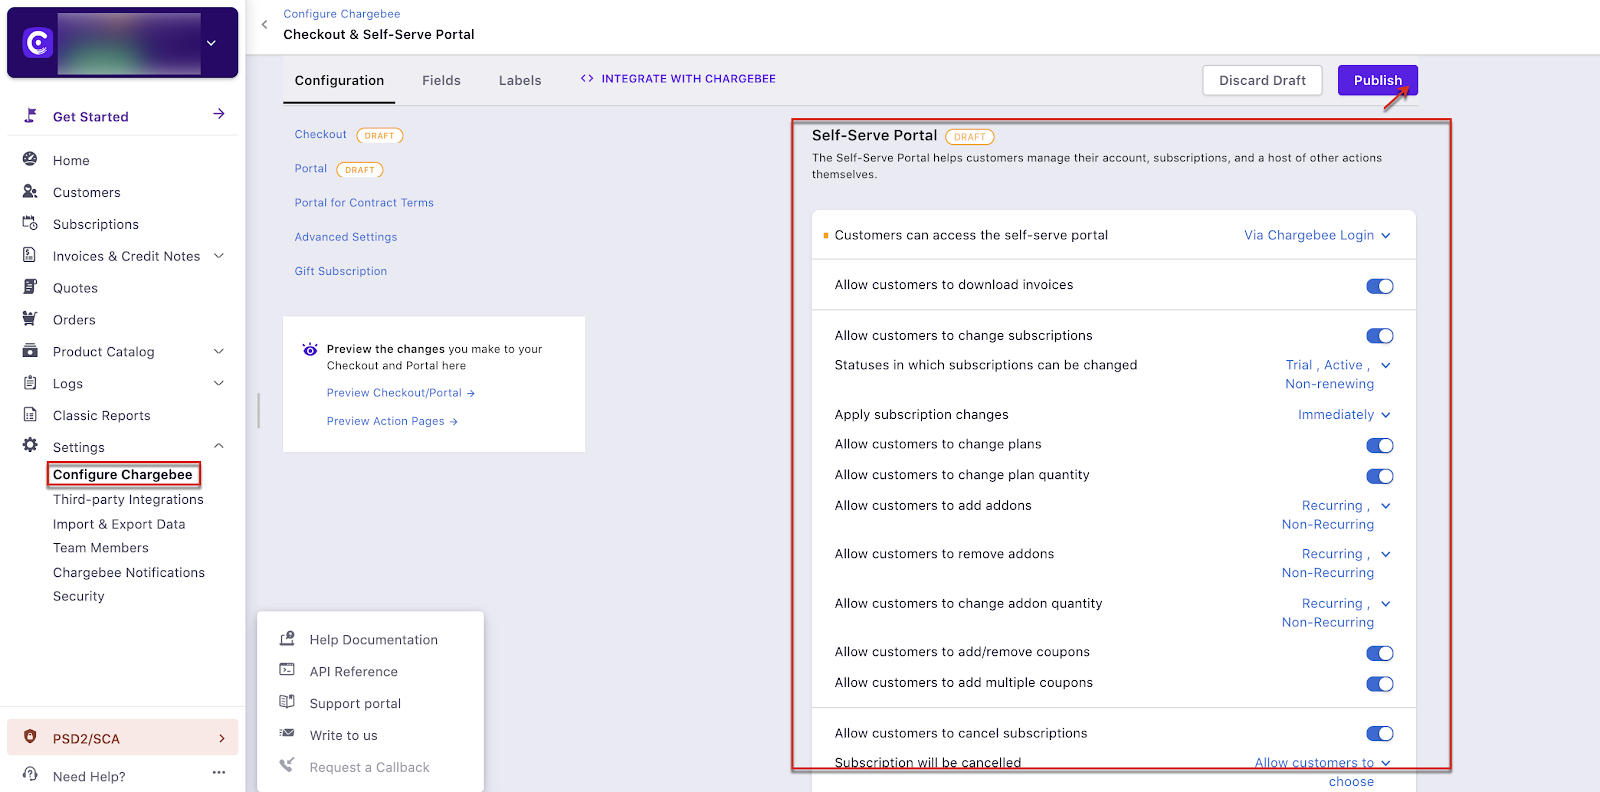Open Chargebee Notifications menu item
The height and width of the screenshot is (792, 1600).
click(129, 572)
